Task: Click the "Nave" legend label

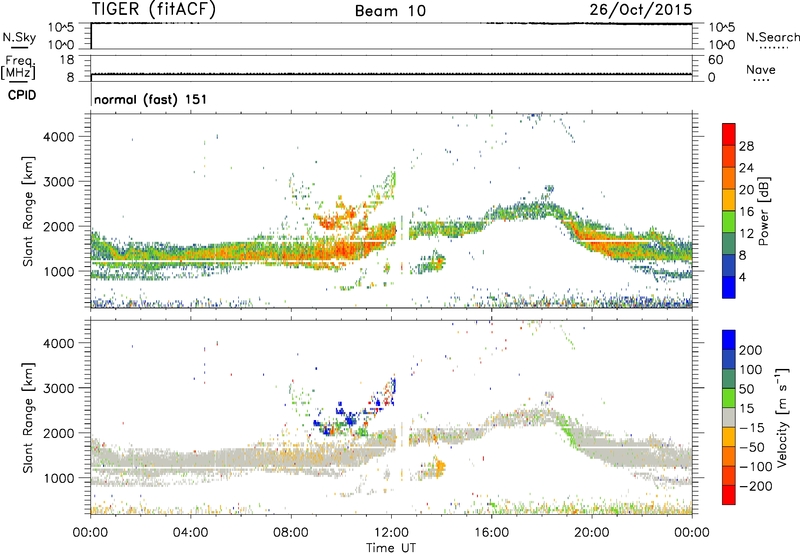Action: point(761,69)
